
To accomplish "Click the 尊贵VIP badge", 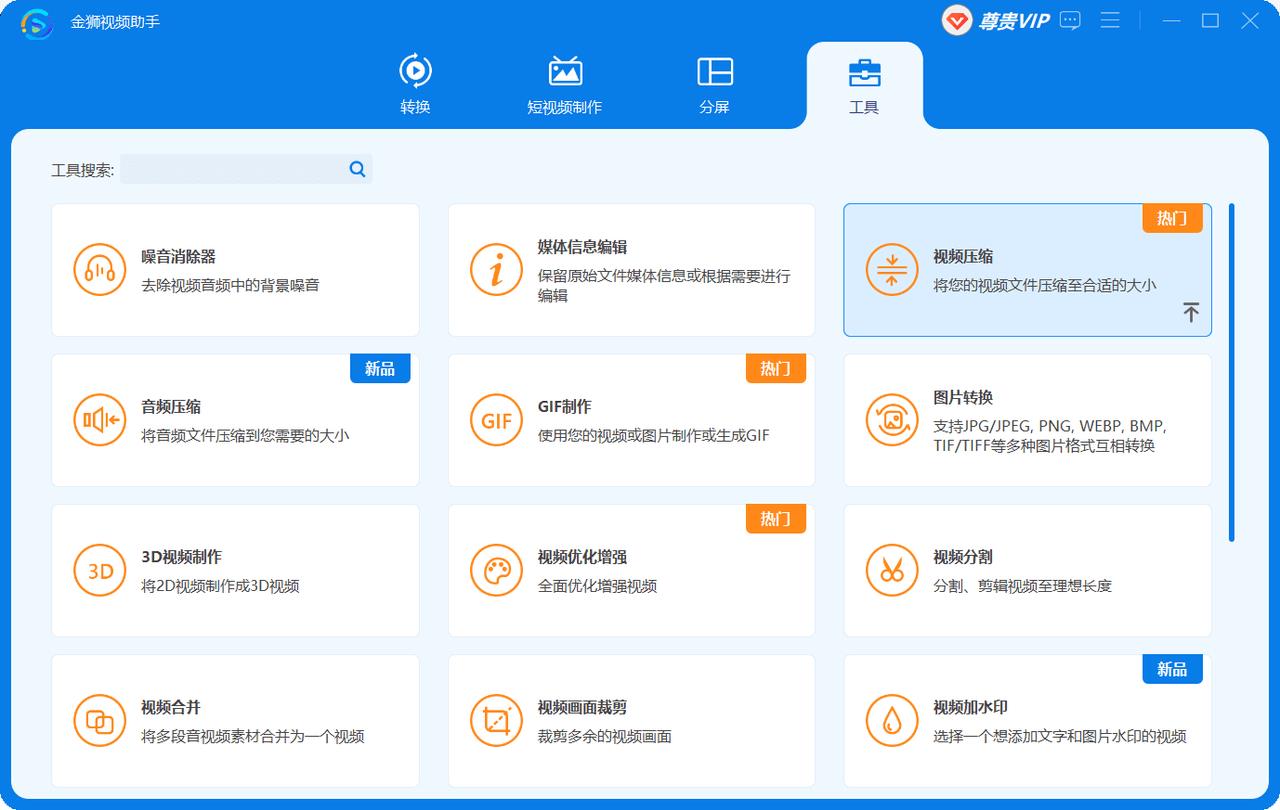I will 996,20.
